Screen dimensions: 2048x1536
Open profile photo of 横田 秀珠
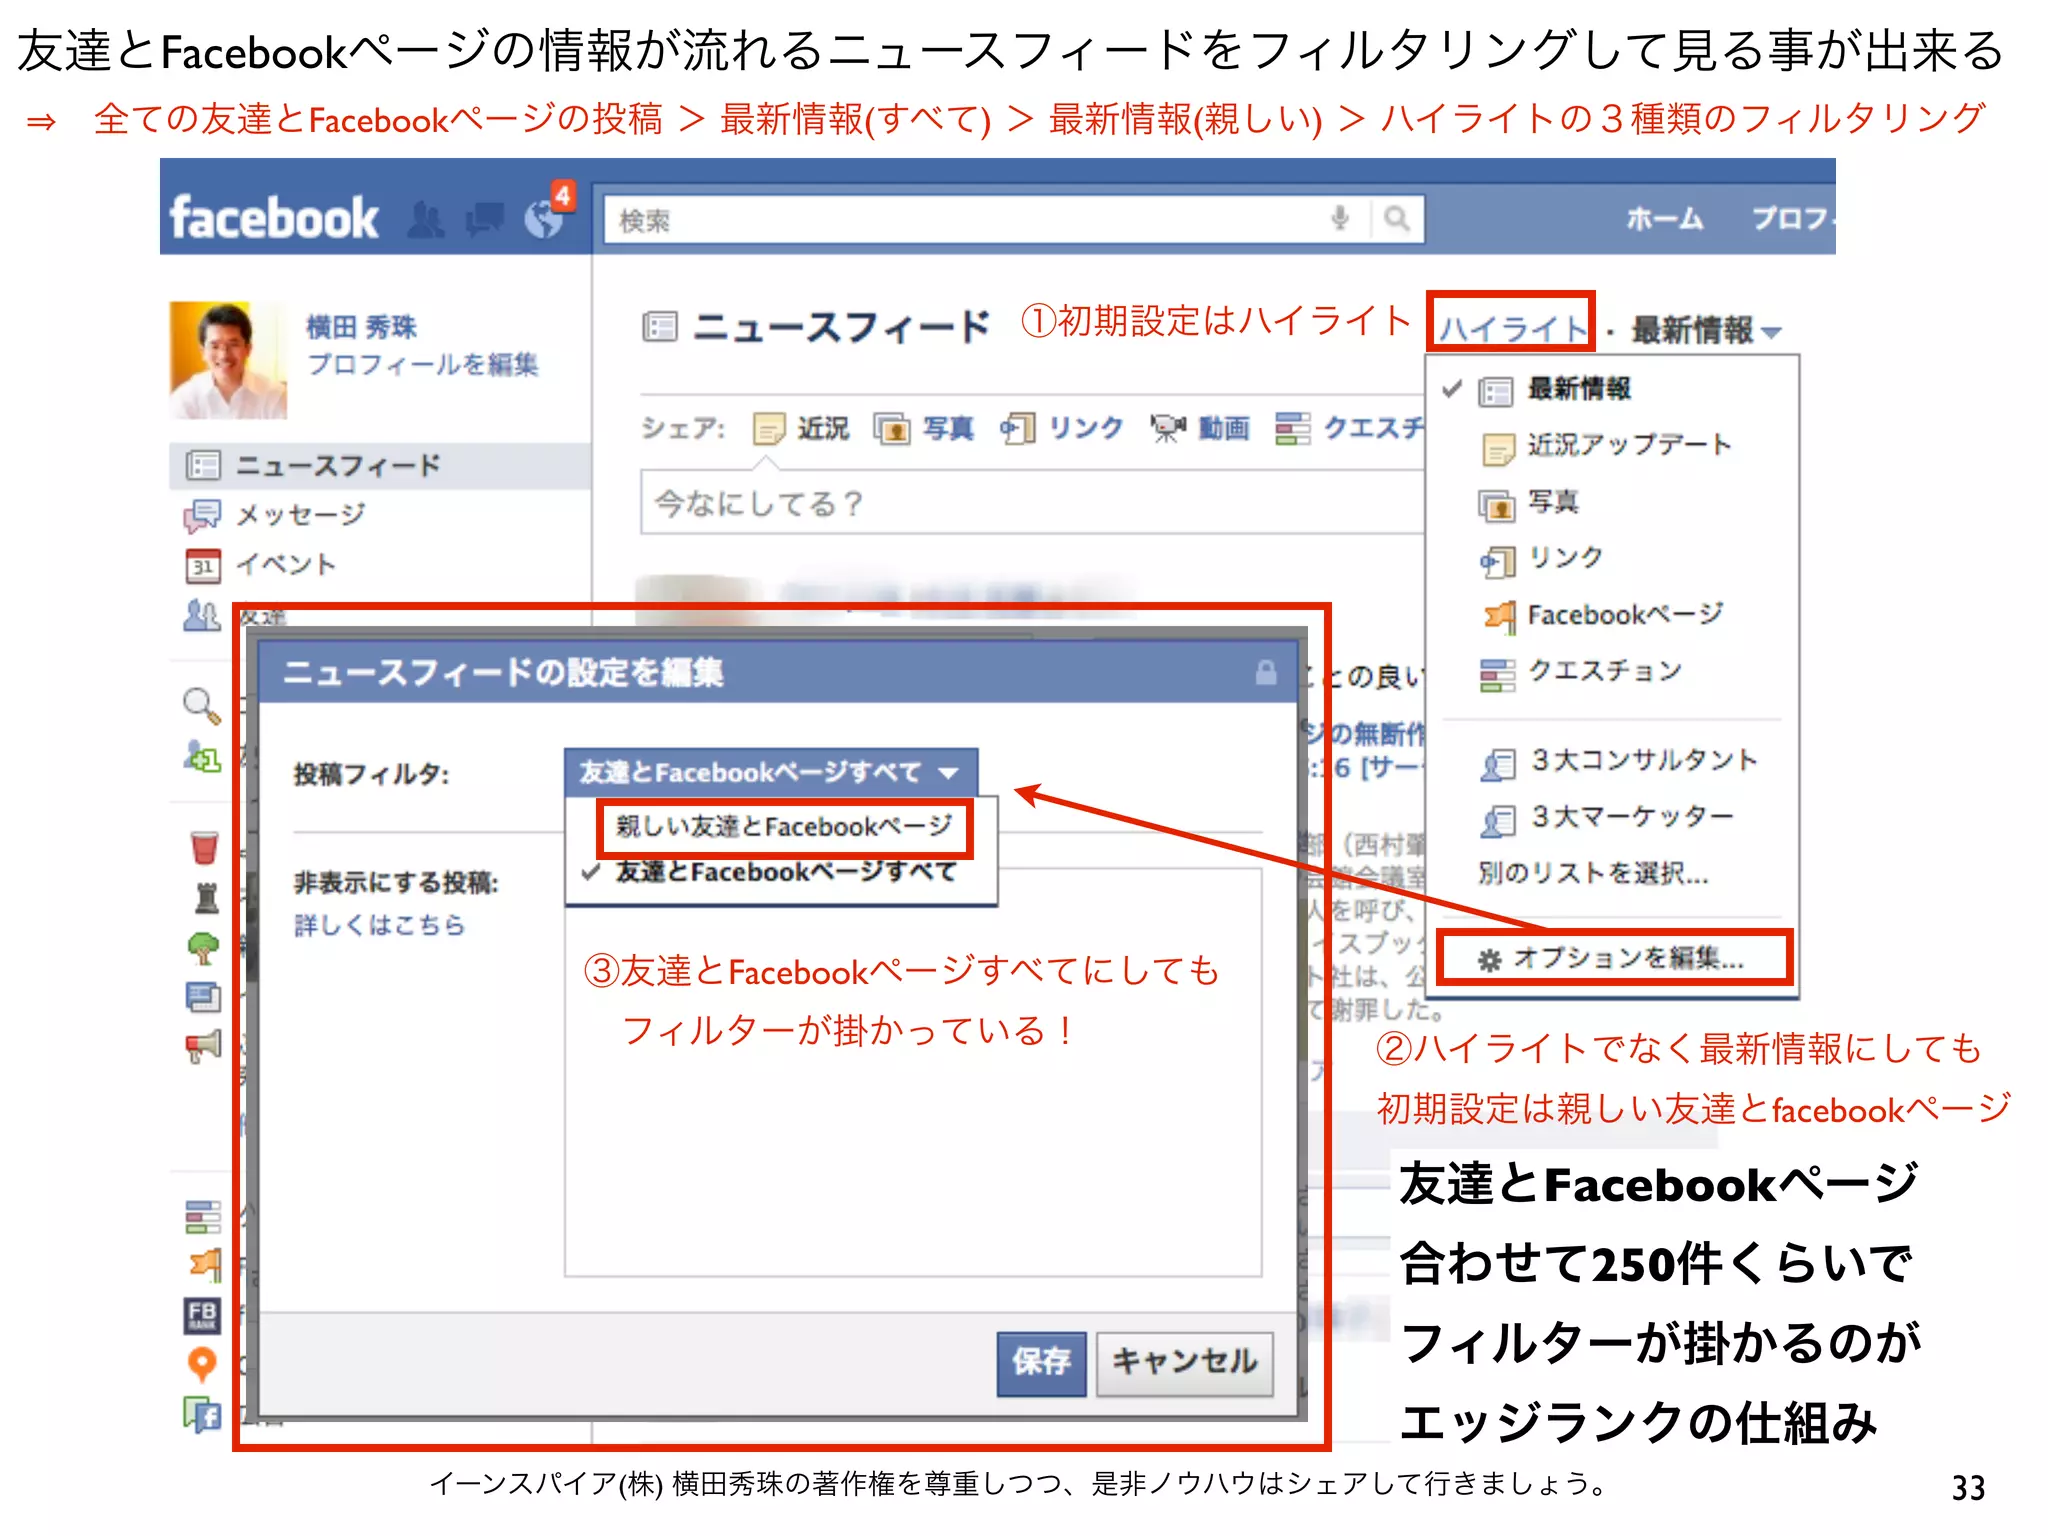point(228,360)
